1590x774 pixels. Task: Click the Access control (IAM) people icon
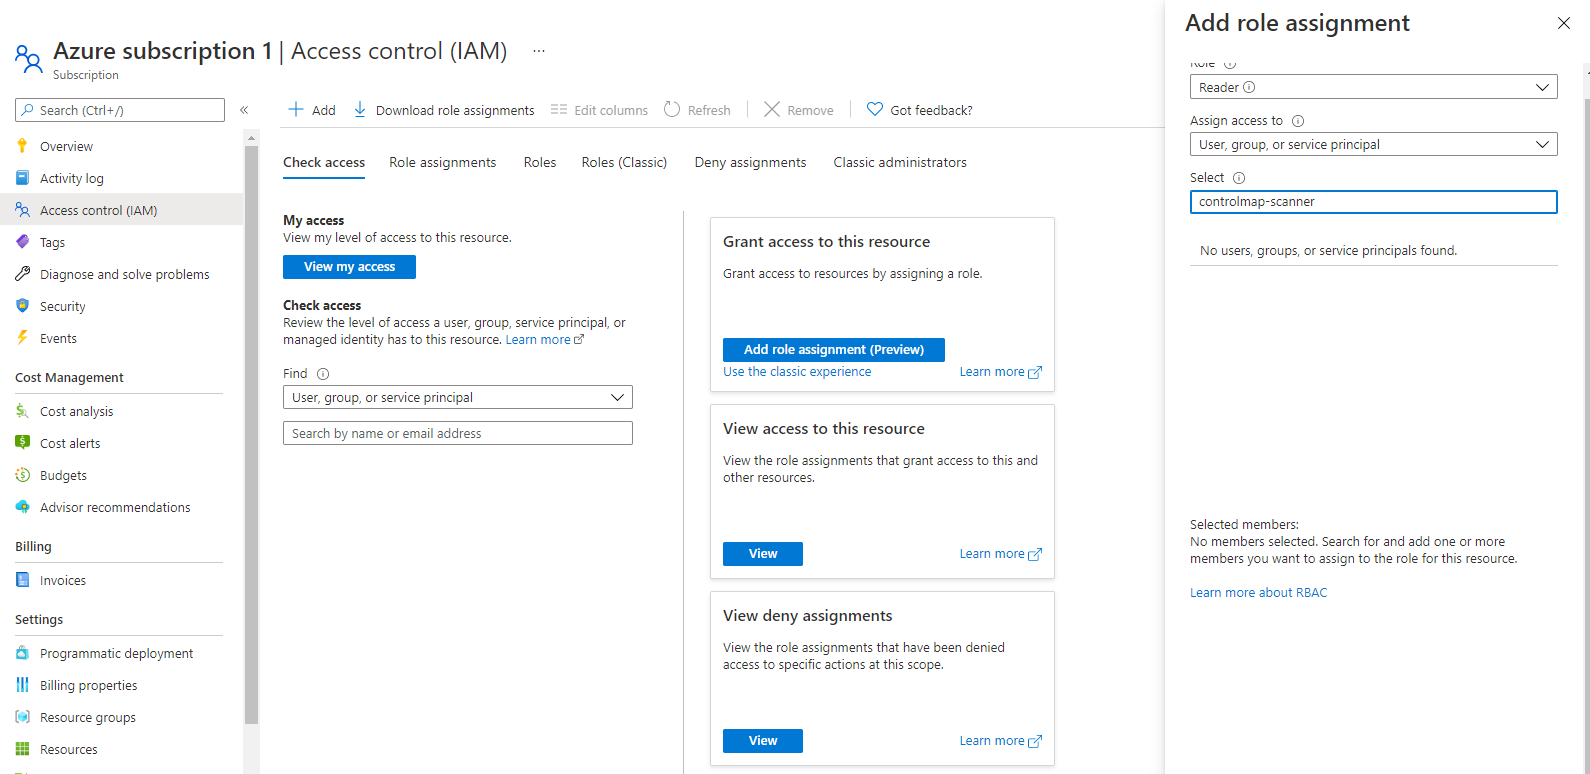(x=22, y=210)
